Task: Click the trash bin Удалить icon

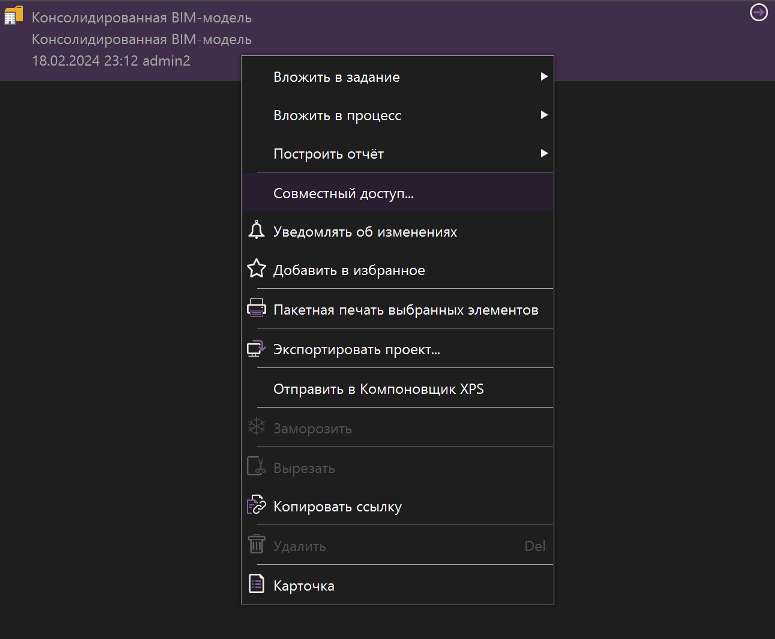Action: tap(256, 544)
